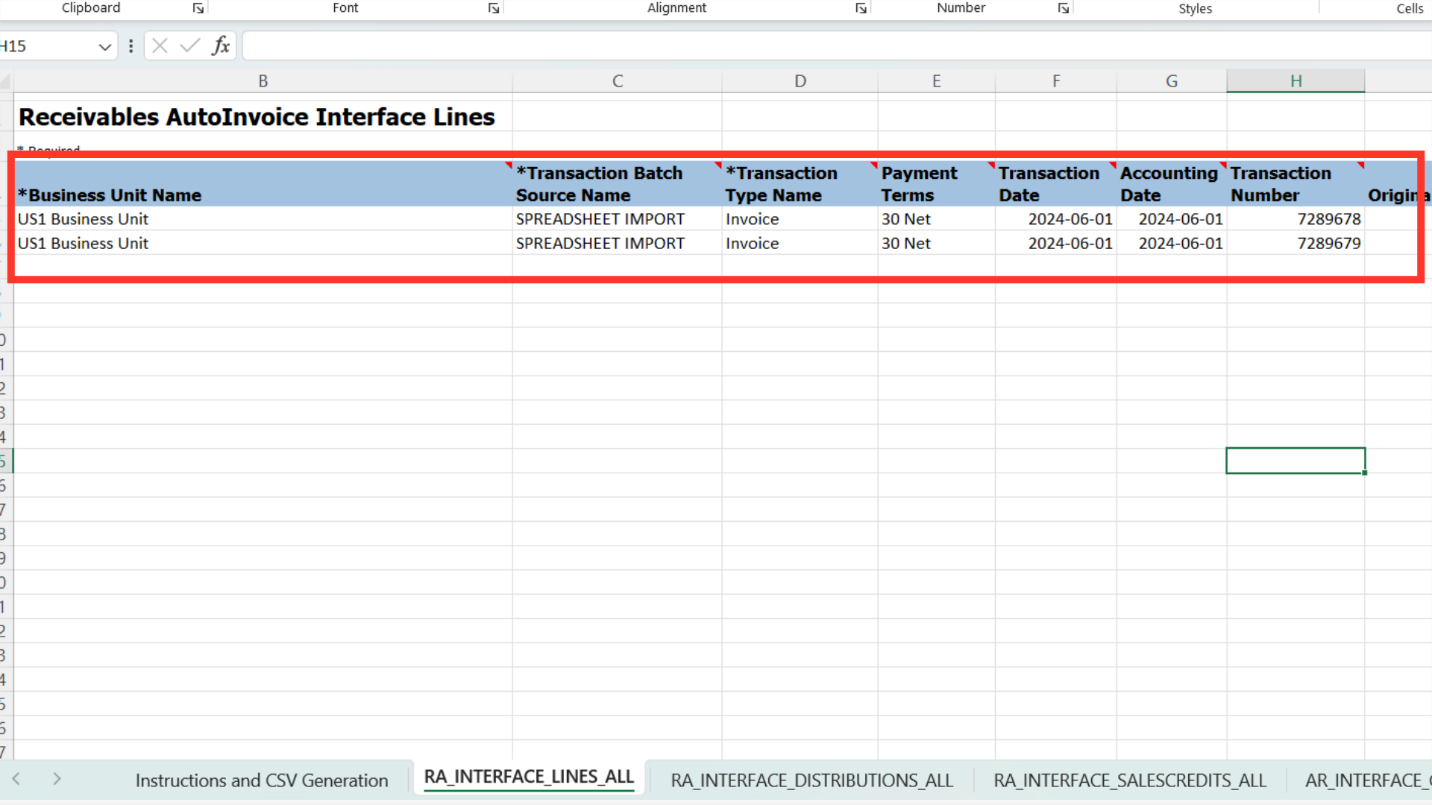The image size is (1432, 805).
Task: Open Instructions and CSV Generation sheet tab
Action: [x=262, y=780]
